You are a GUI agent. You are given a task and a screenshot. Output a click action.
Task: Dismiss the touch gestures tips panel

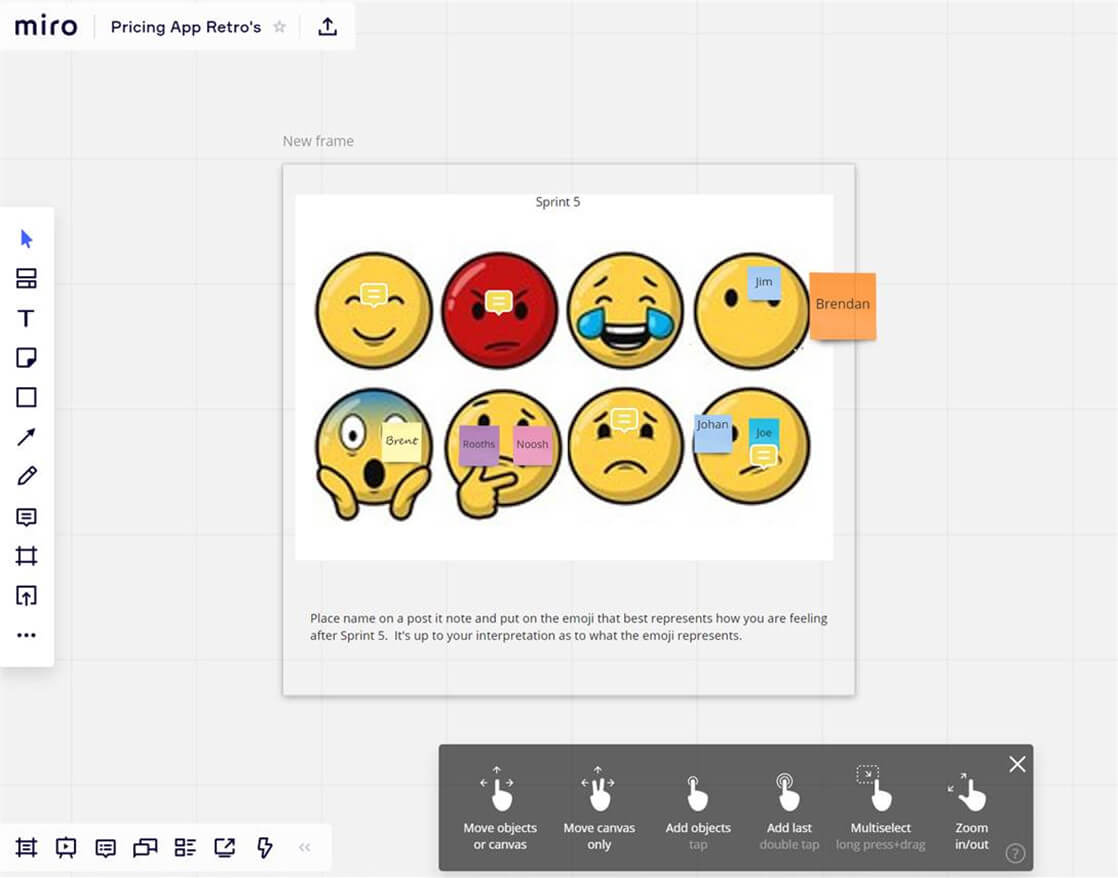click(1017, 764)
